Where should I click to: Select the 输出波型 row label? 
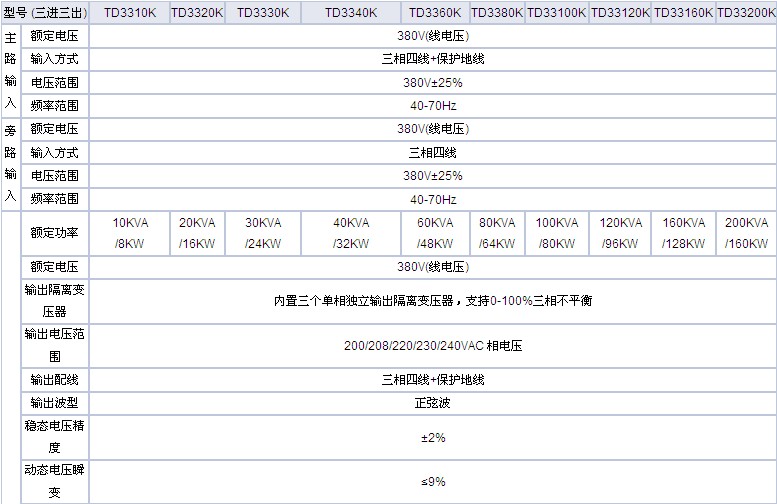click(x=54, y=403)
